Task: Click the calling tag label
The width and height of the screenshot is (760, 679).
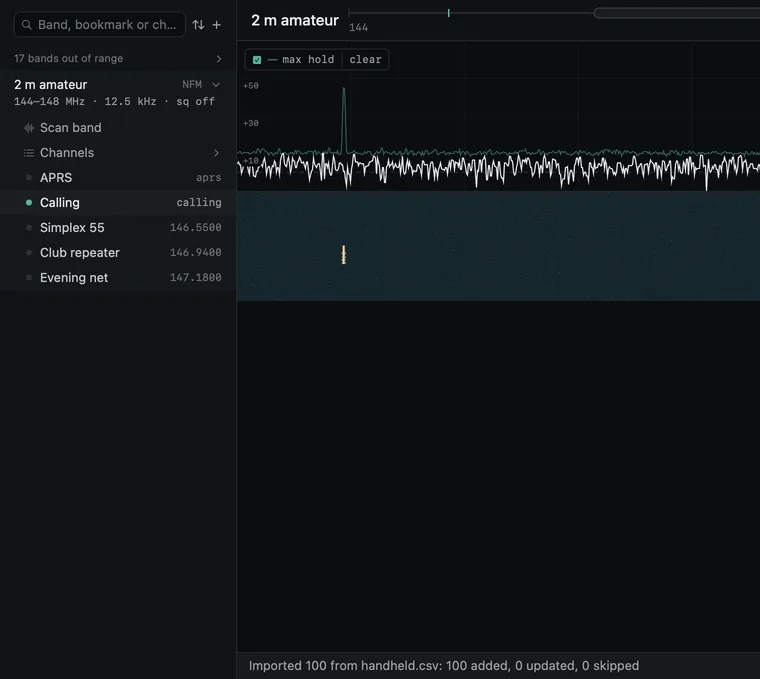Action: point(199,203)
